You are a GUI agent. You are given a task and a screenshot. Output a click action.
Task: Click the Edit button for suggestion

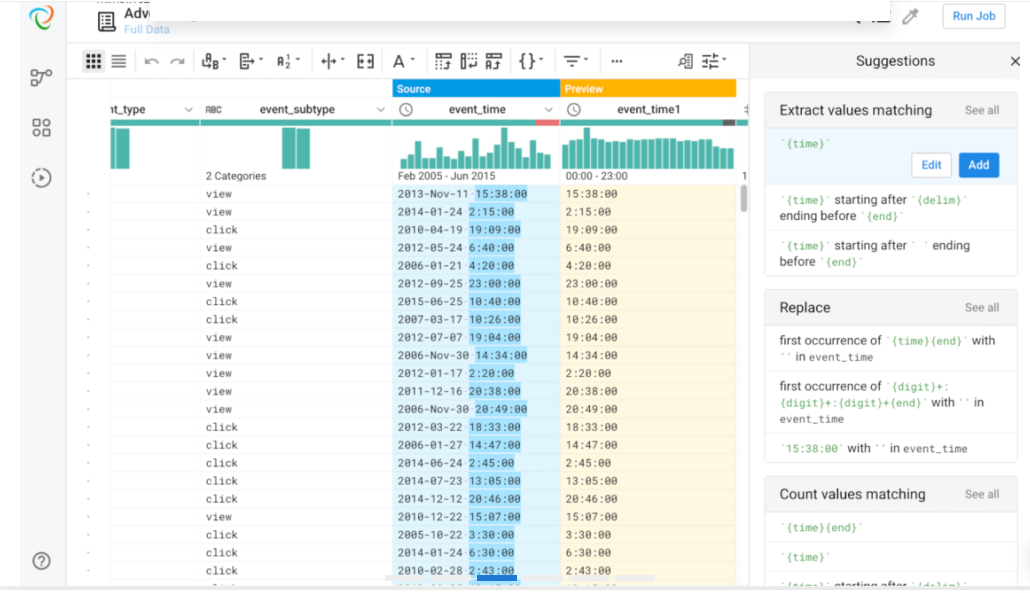pyautogui.click(x=931, y=165)
